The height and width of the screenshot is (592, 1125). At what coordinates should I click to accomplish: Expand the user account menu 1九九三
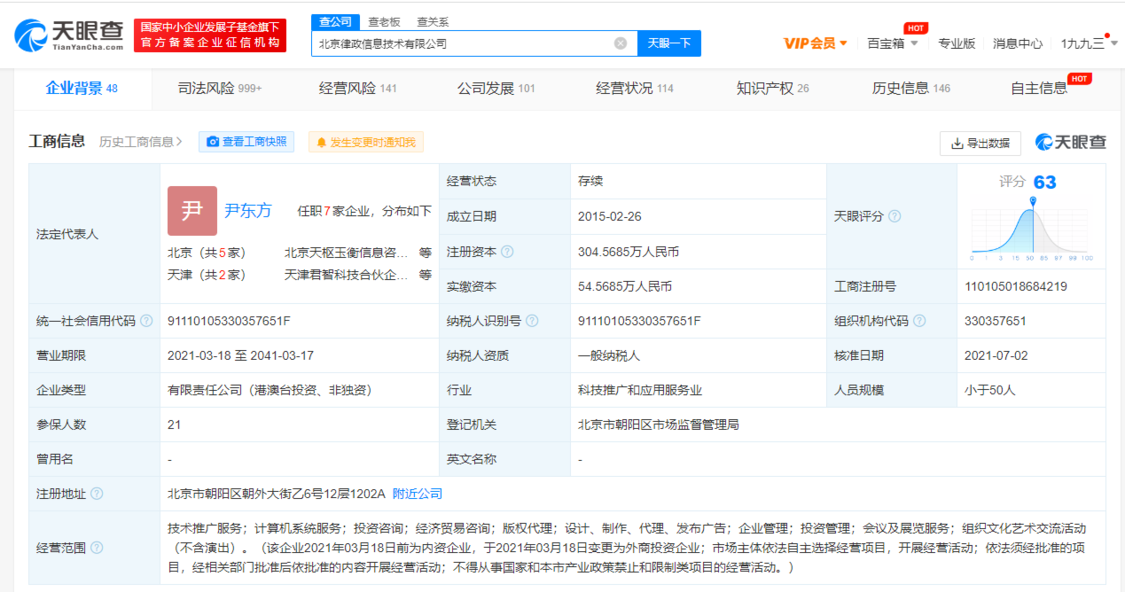1088,43
